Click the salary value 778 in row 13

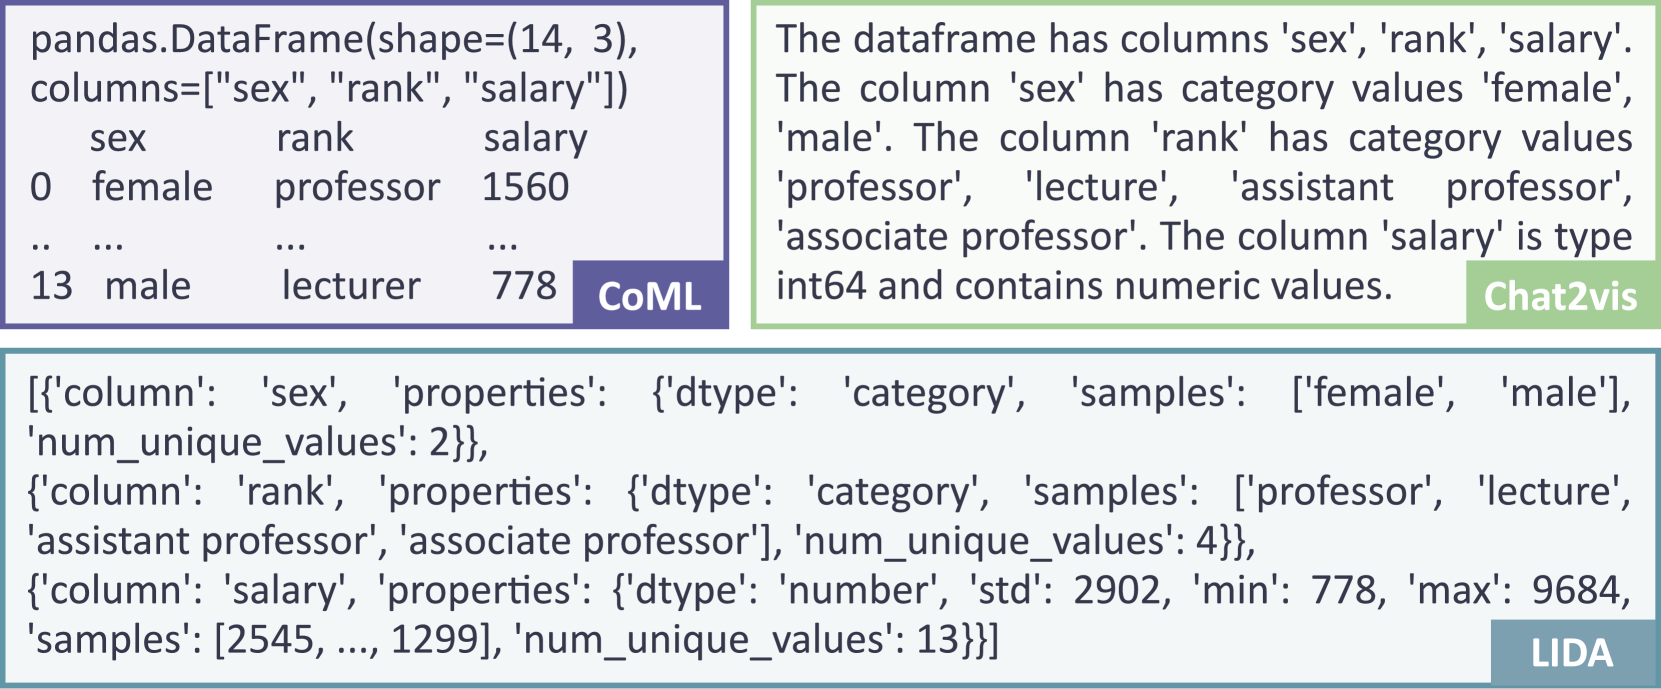coord(524,286)
